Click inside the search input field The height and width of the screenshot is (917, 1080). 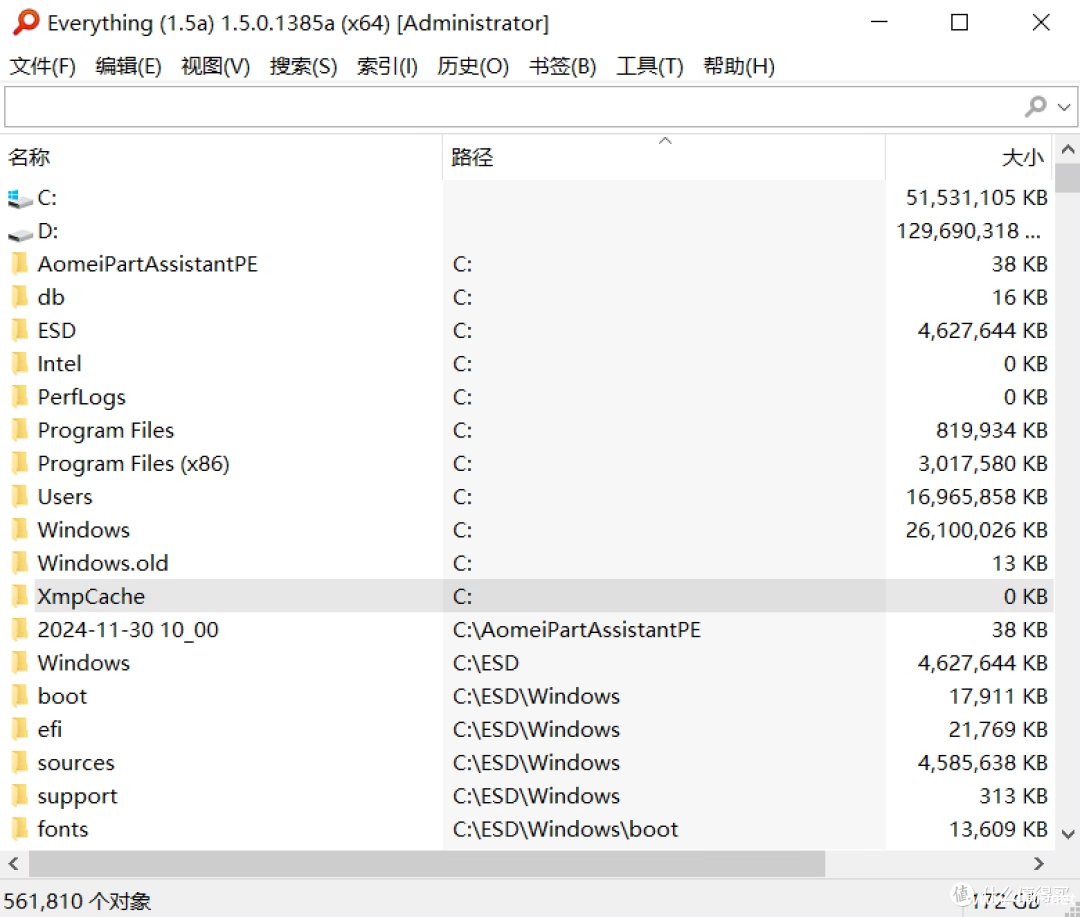pos(500,106)
